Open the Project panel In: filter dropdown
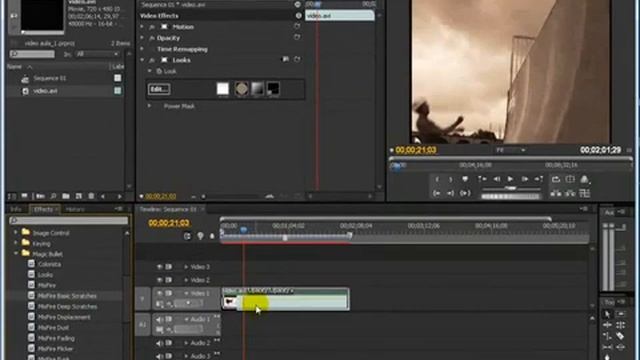This screenshot has width=640, height=360. [x=97, y=54]
